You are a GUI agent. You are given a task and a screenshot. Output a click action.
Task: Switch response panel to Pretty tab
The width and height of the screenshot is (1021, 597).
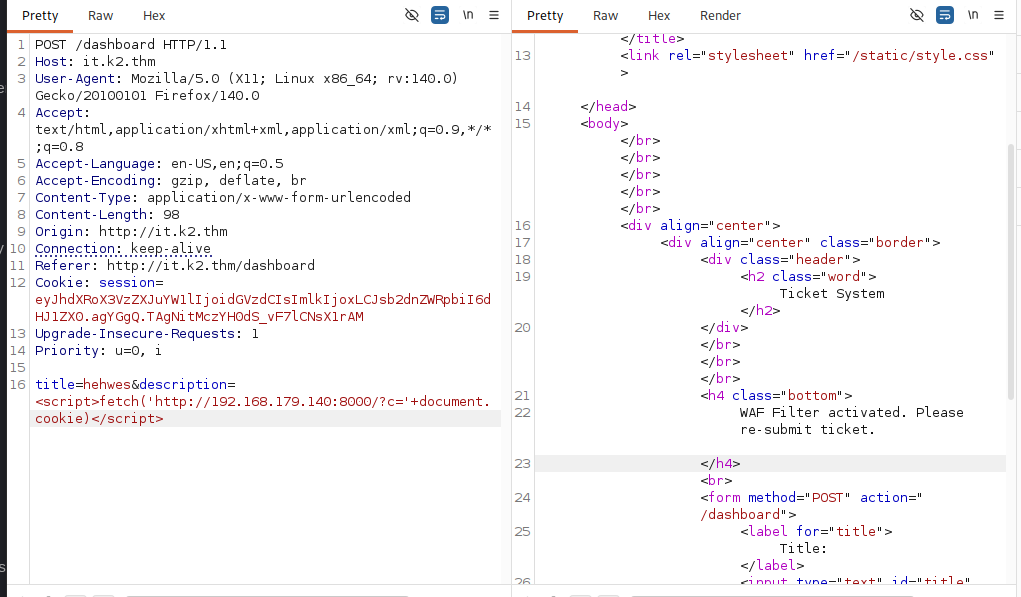pyautogui.click(x=545, y=16)
